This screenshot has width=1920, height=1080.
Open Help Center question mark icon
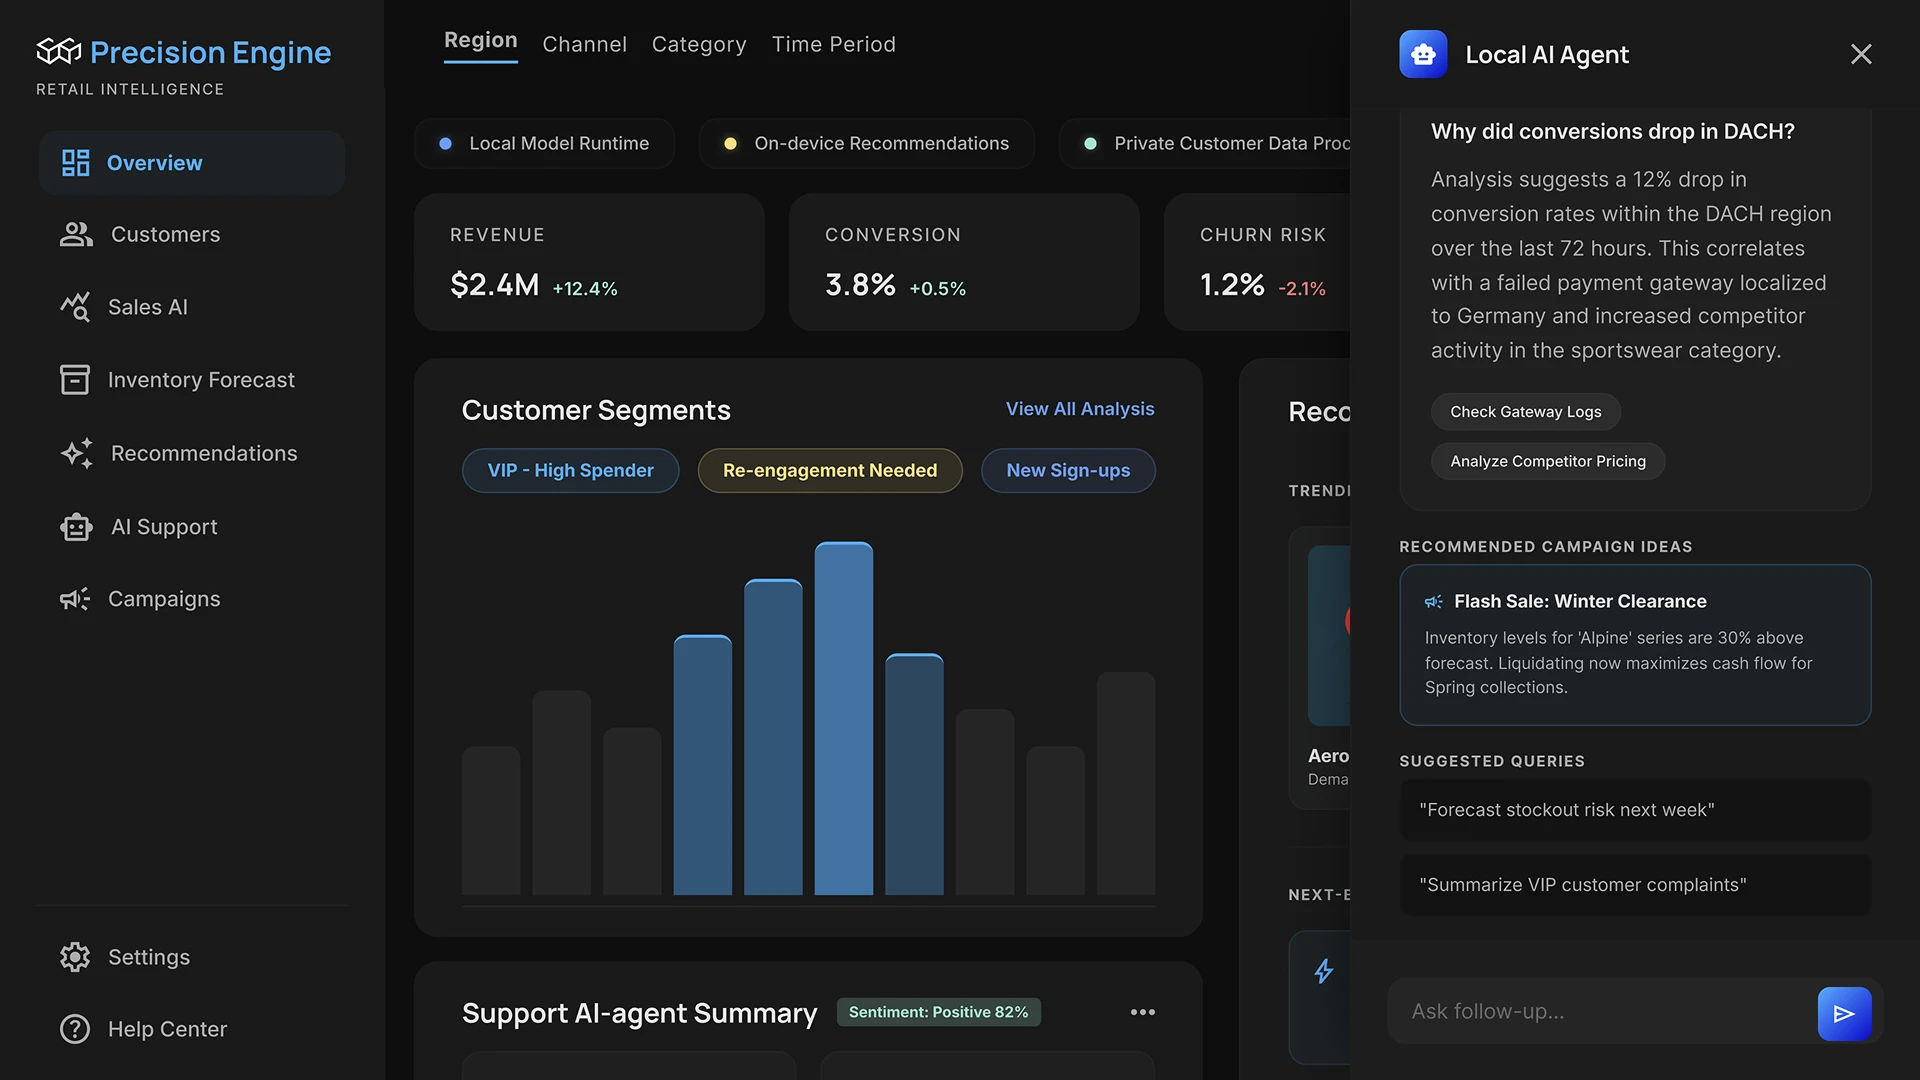75,1029
